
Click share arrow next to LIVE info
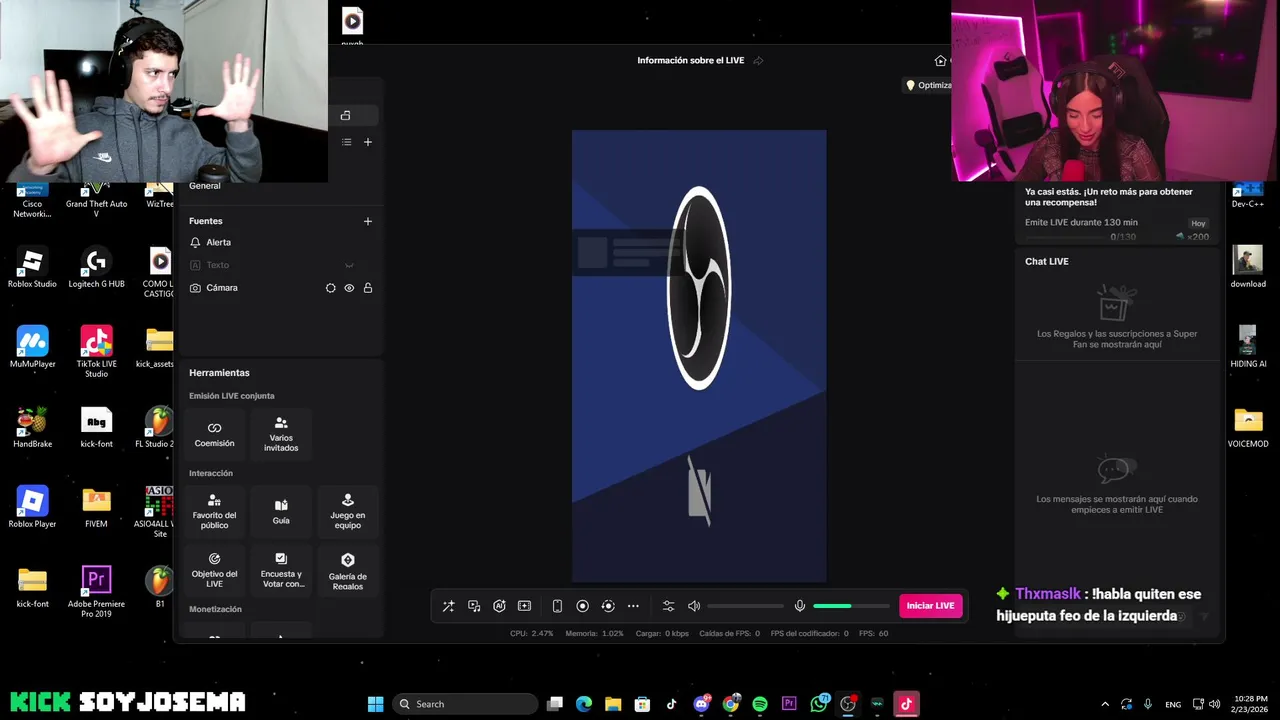pyautogui.click(x=758, y=61)
